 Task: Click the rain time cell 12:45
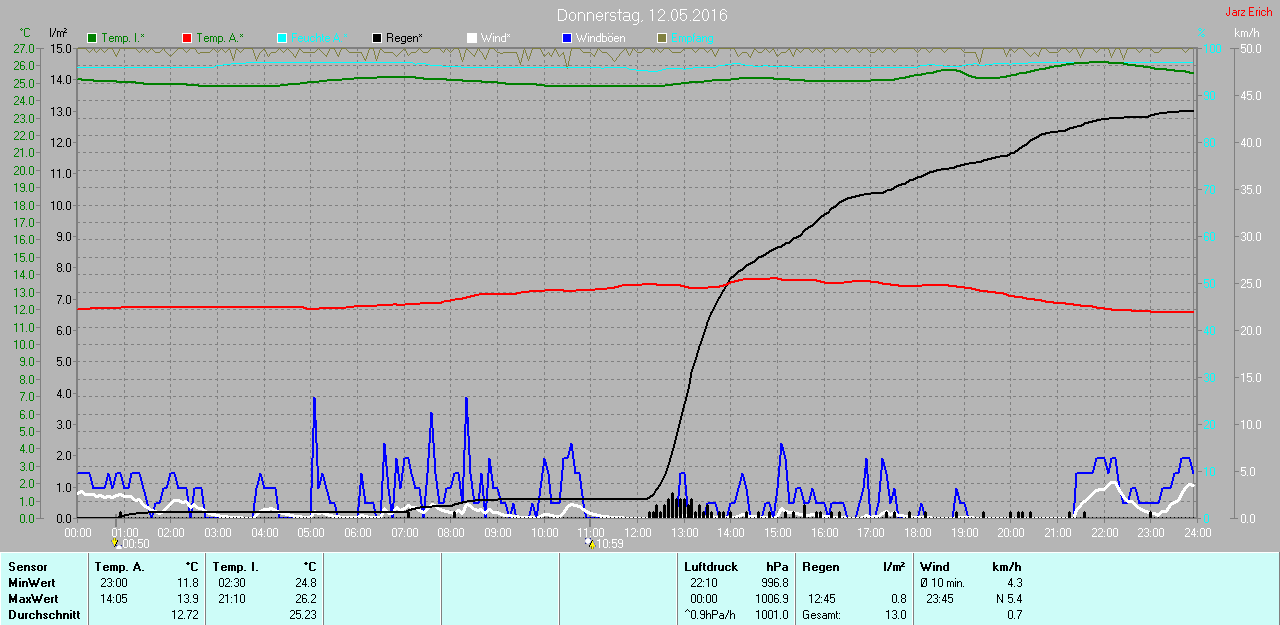823,598
